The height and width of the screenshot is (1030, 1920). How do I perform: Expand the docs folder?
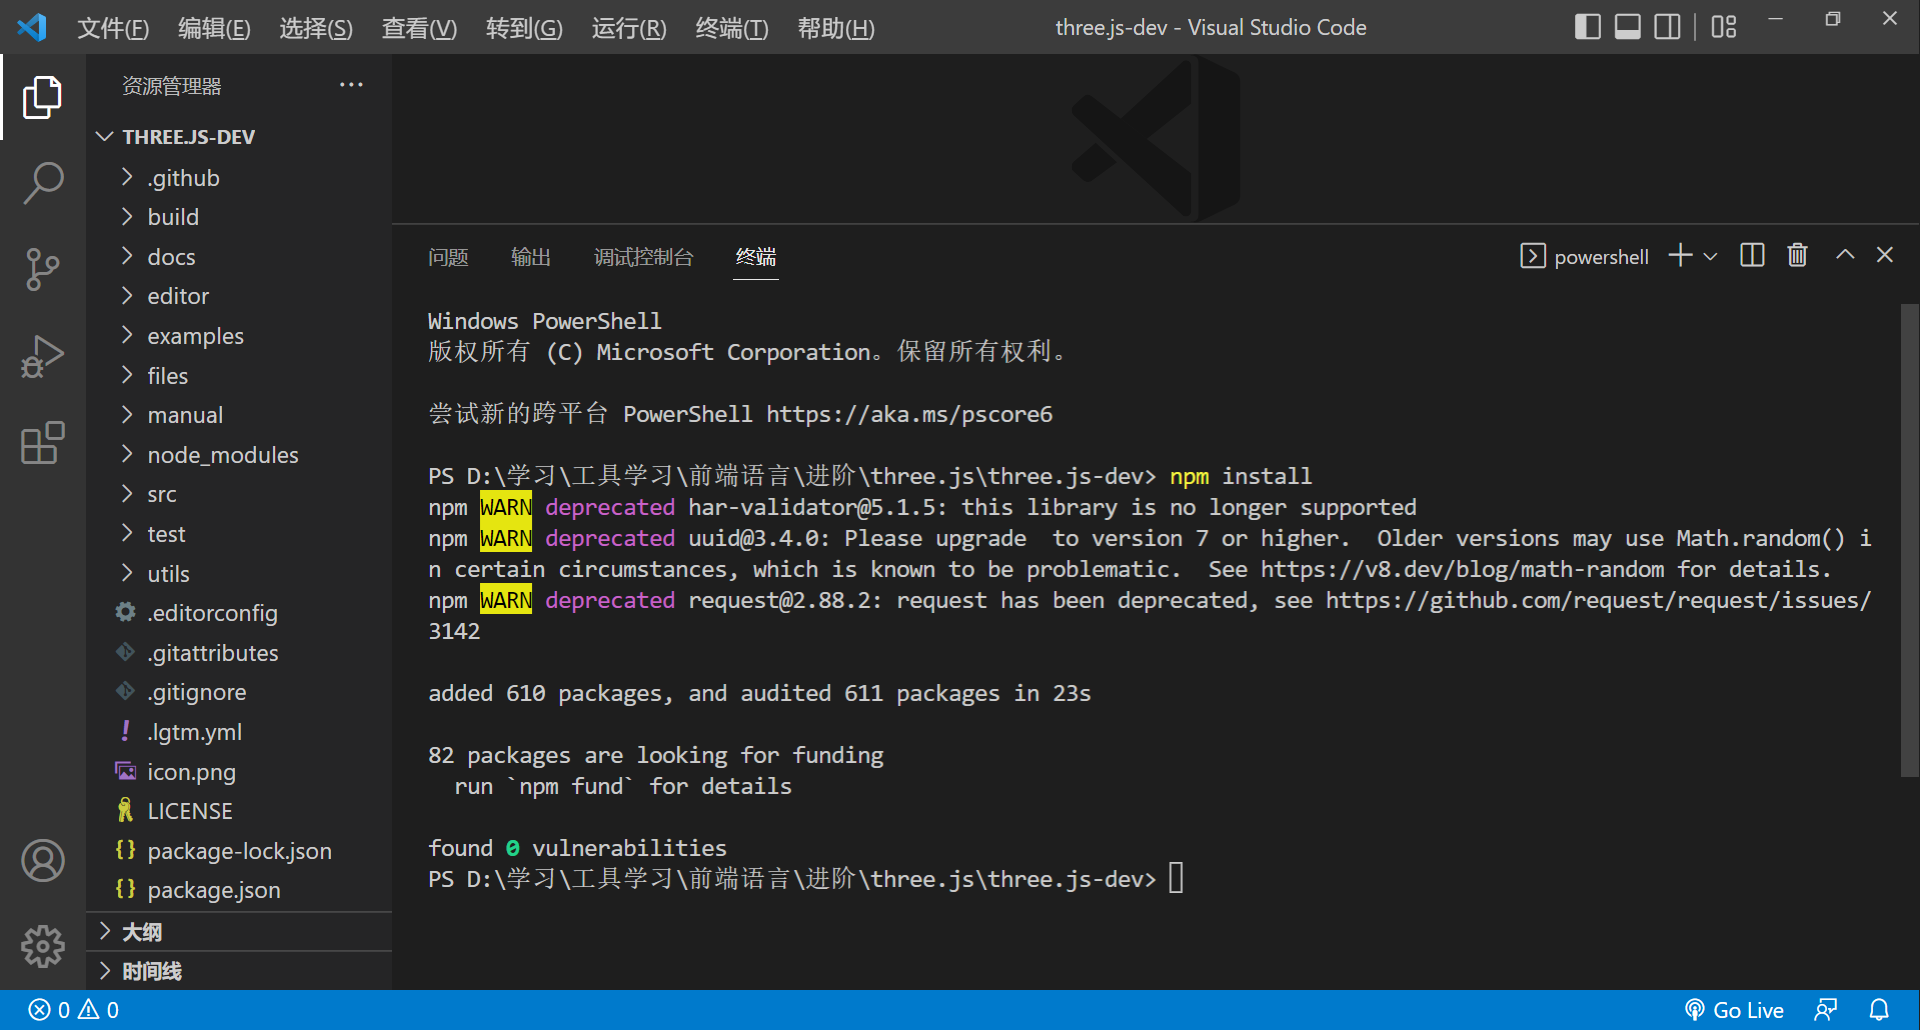point(239,257)
